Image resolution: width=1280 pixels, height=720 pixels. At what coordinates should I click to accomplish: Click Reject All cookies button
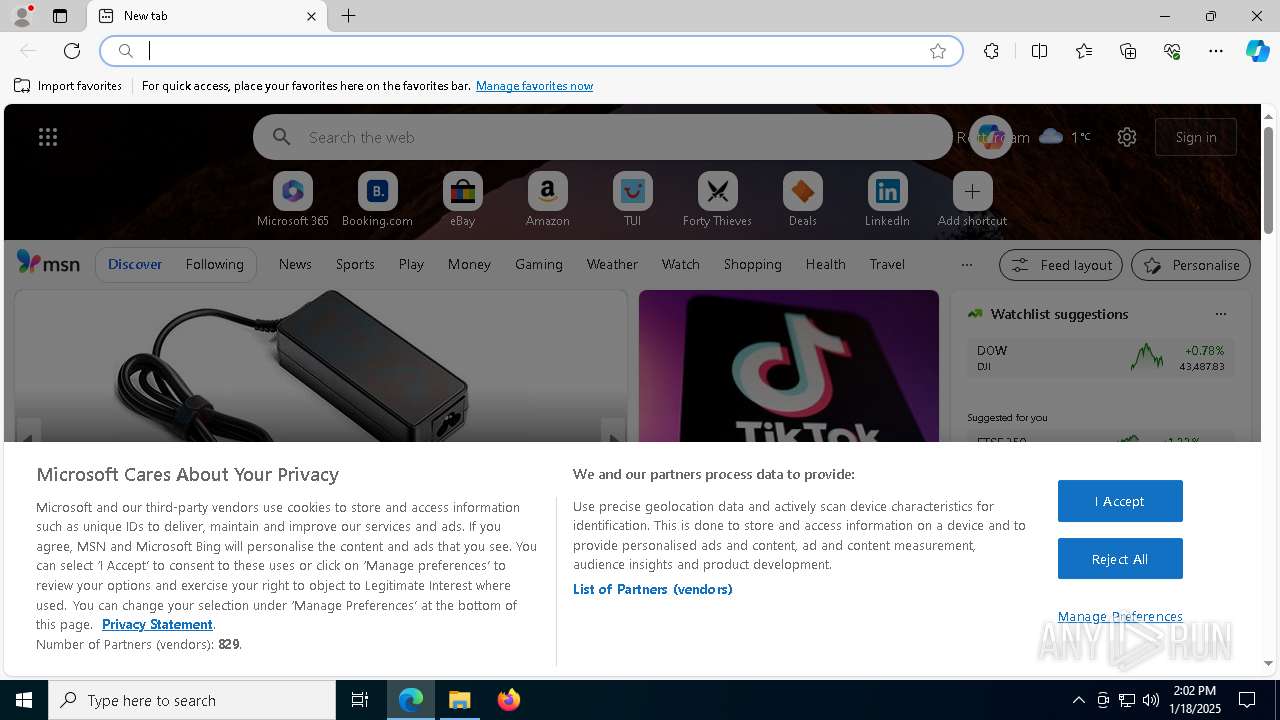(x=1120, y=559)
